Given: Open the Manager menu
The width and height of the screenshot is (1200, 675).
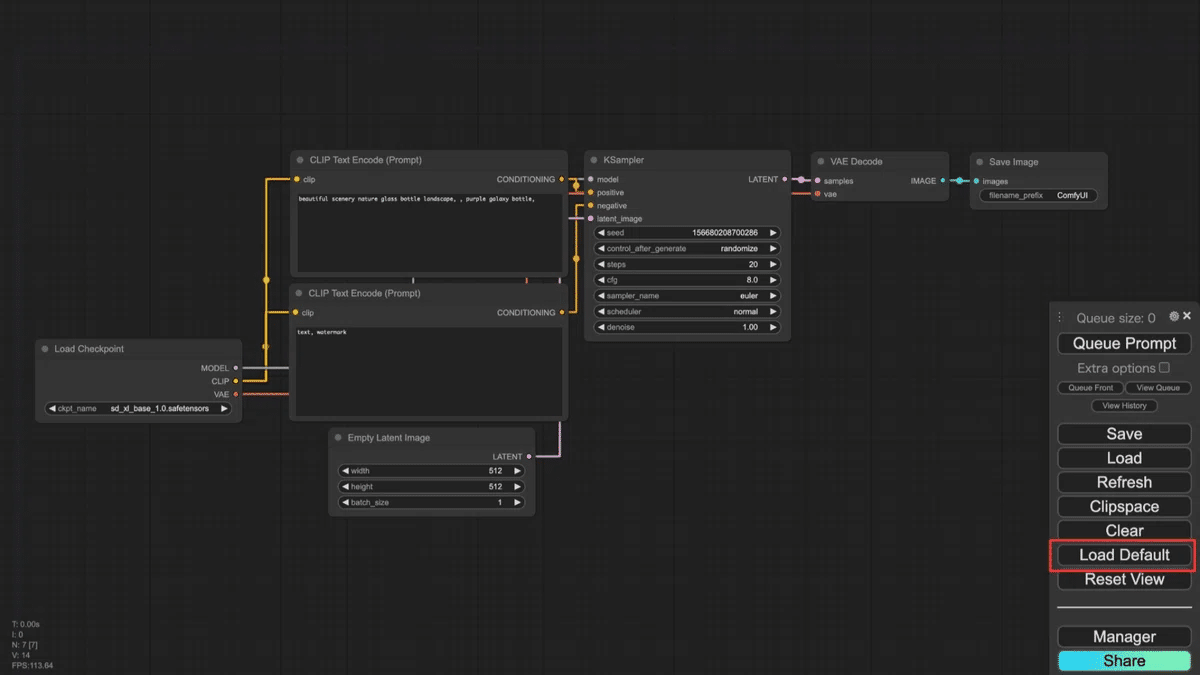Looking at the screenshot, I should point(1124,637).
